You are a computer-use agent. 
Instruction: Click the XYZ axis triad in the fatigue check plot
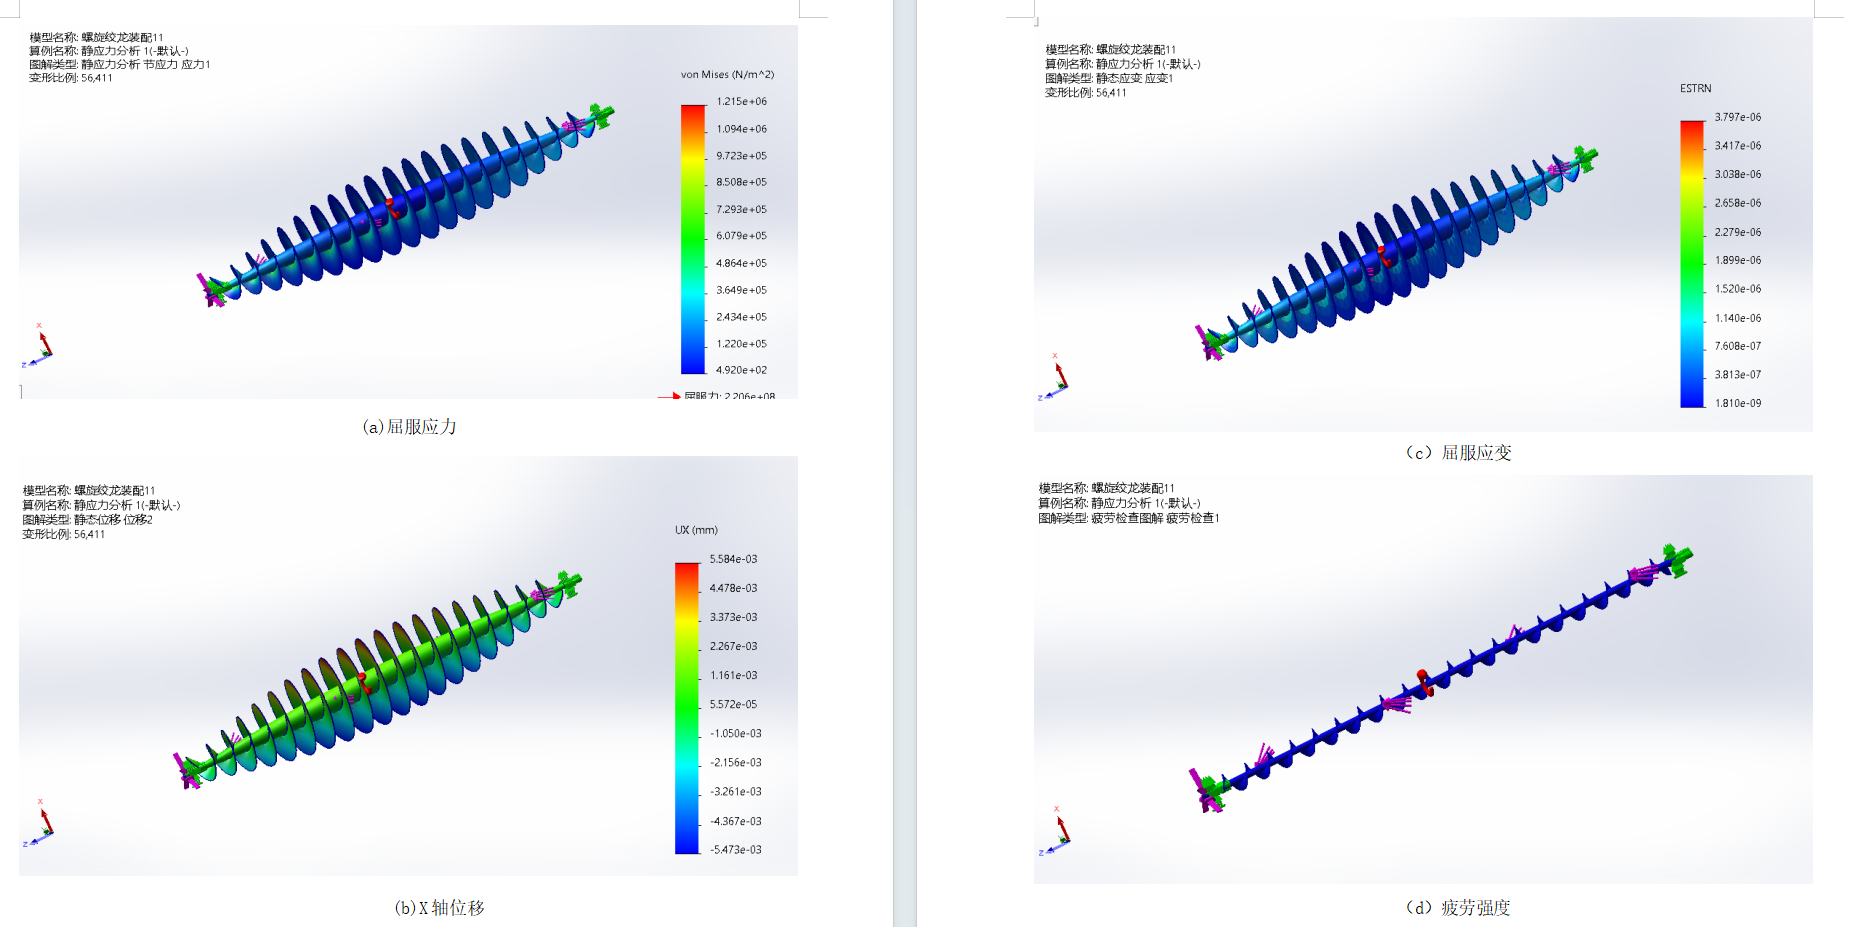1054,831
